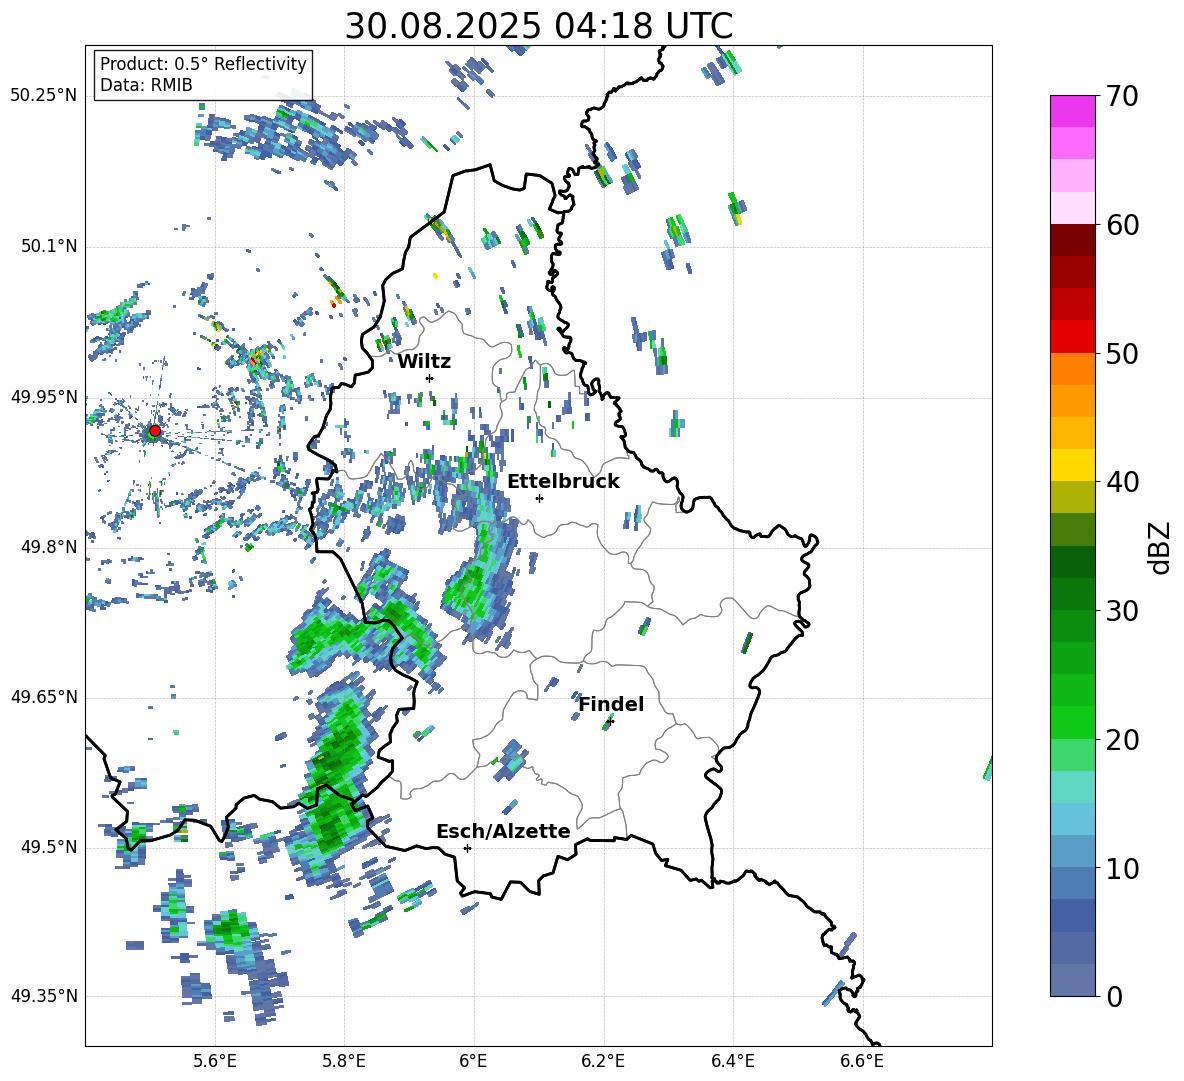
Task: Click the 6.6°E longitude tick label
Action: point(862,1061)
